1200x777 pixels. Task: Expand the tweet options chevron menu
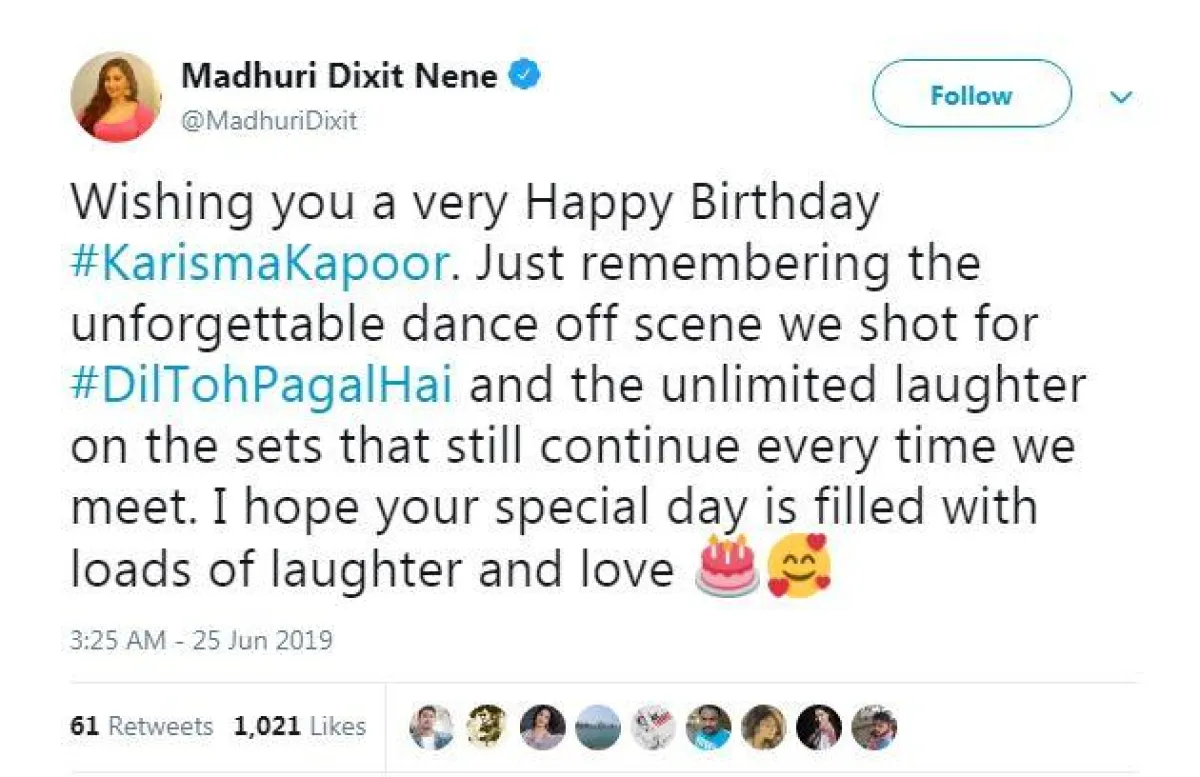tap(1122, 98)
